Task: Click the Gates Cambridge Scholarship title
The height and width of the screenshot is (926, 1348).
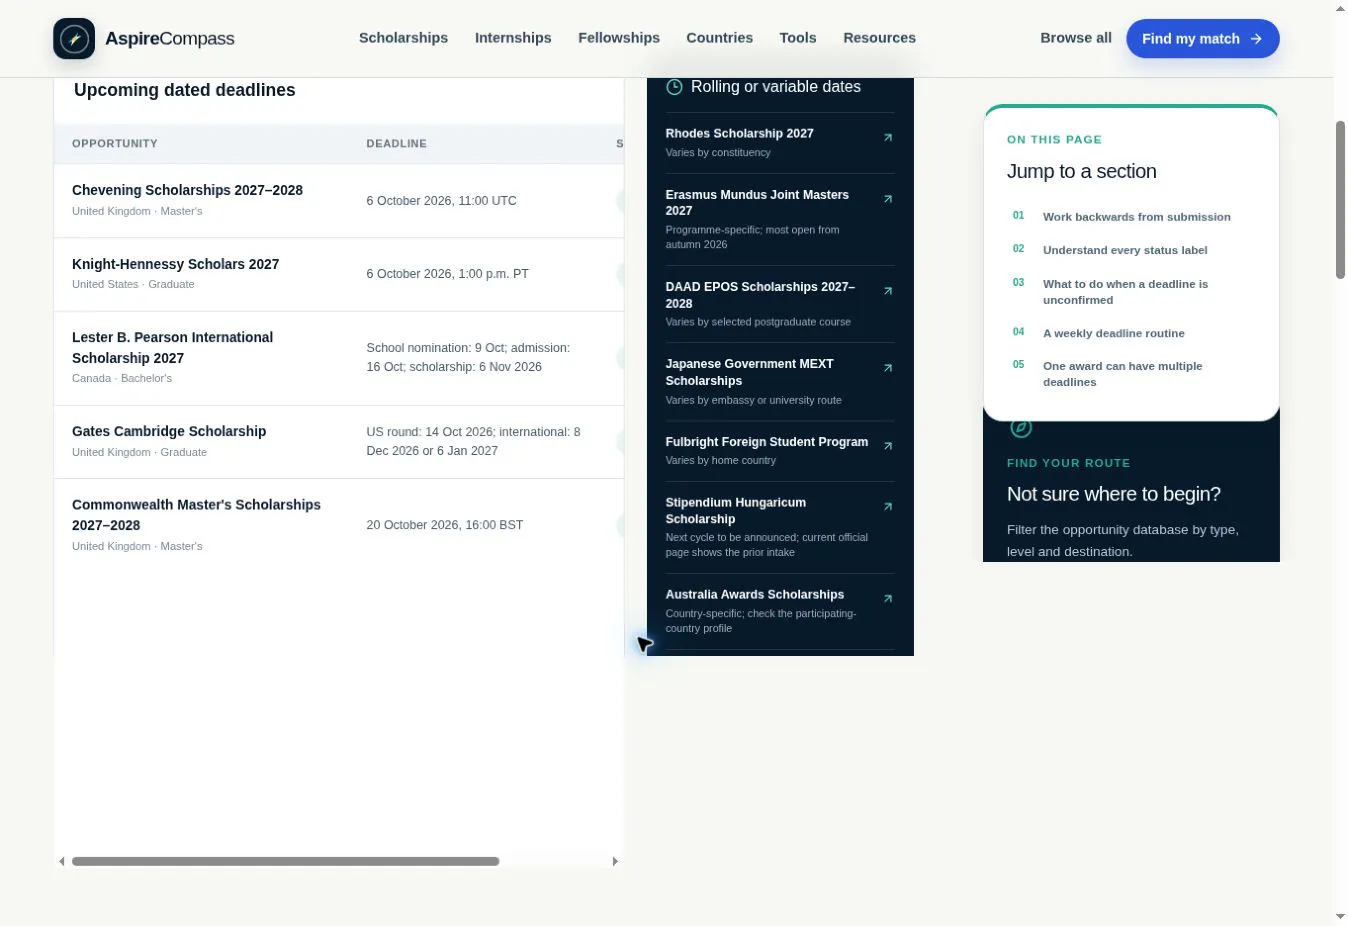Action: coord(169,431)
